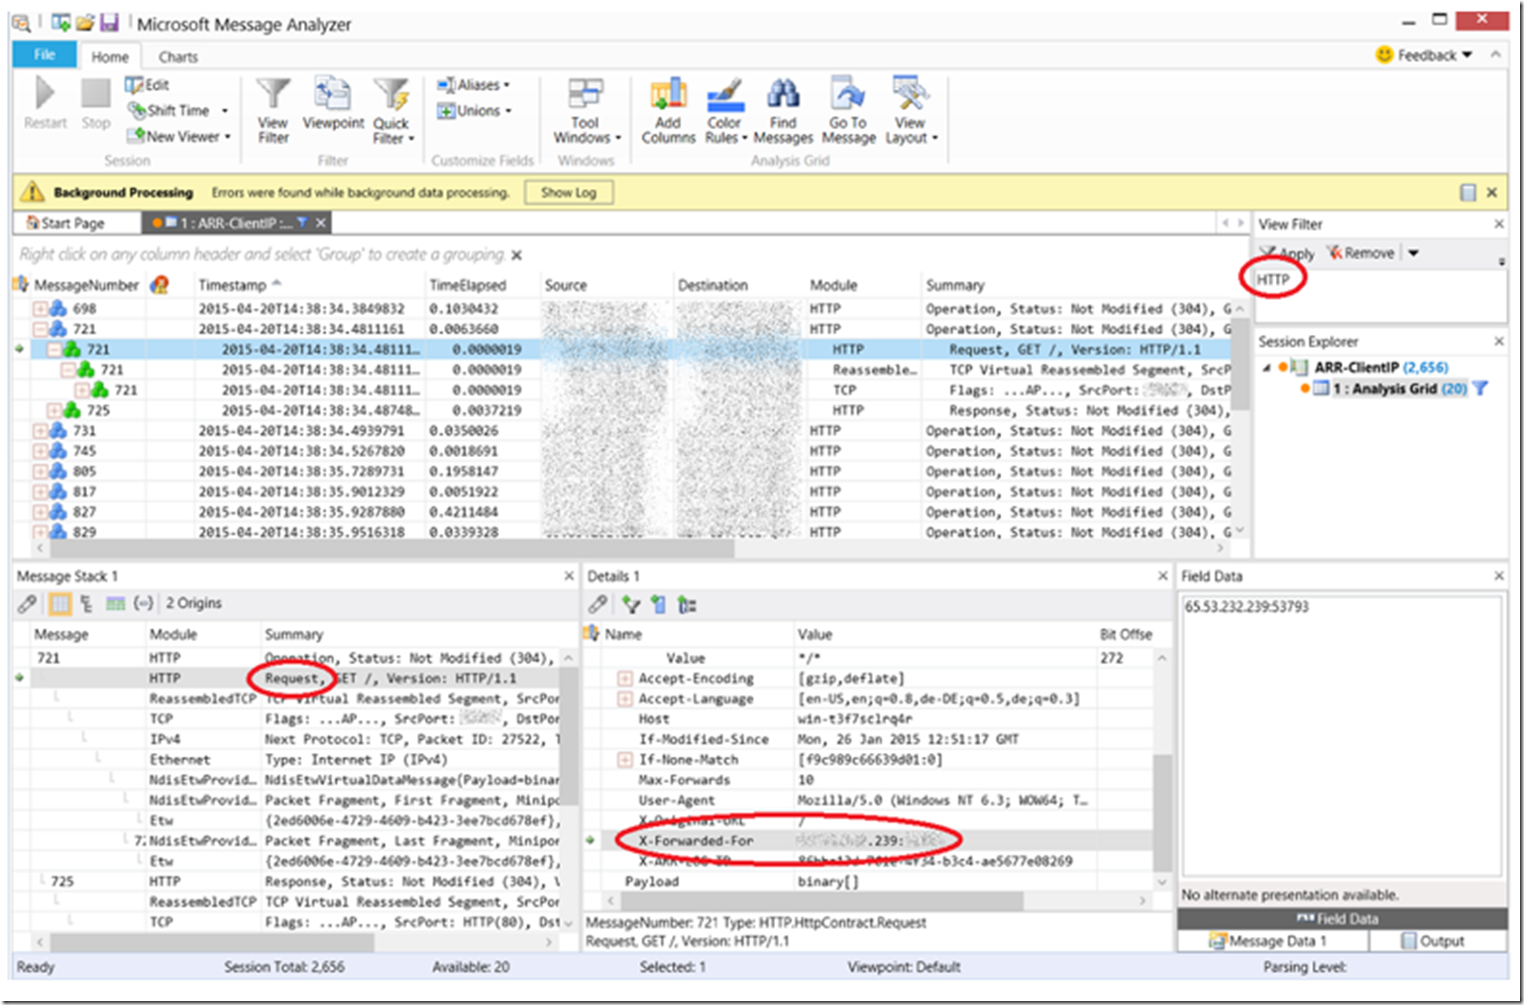Click the Go To Message icon

(x=848, y=94)
